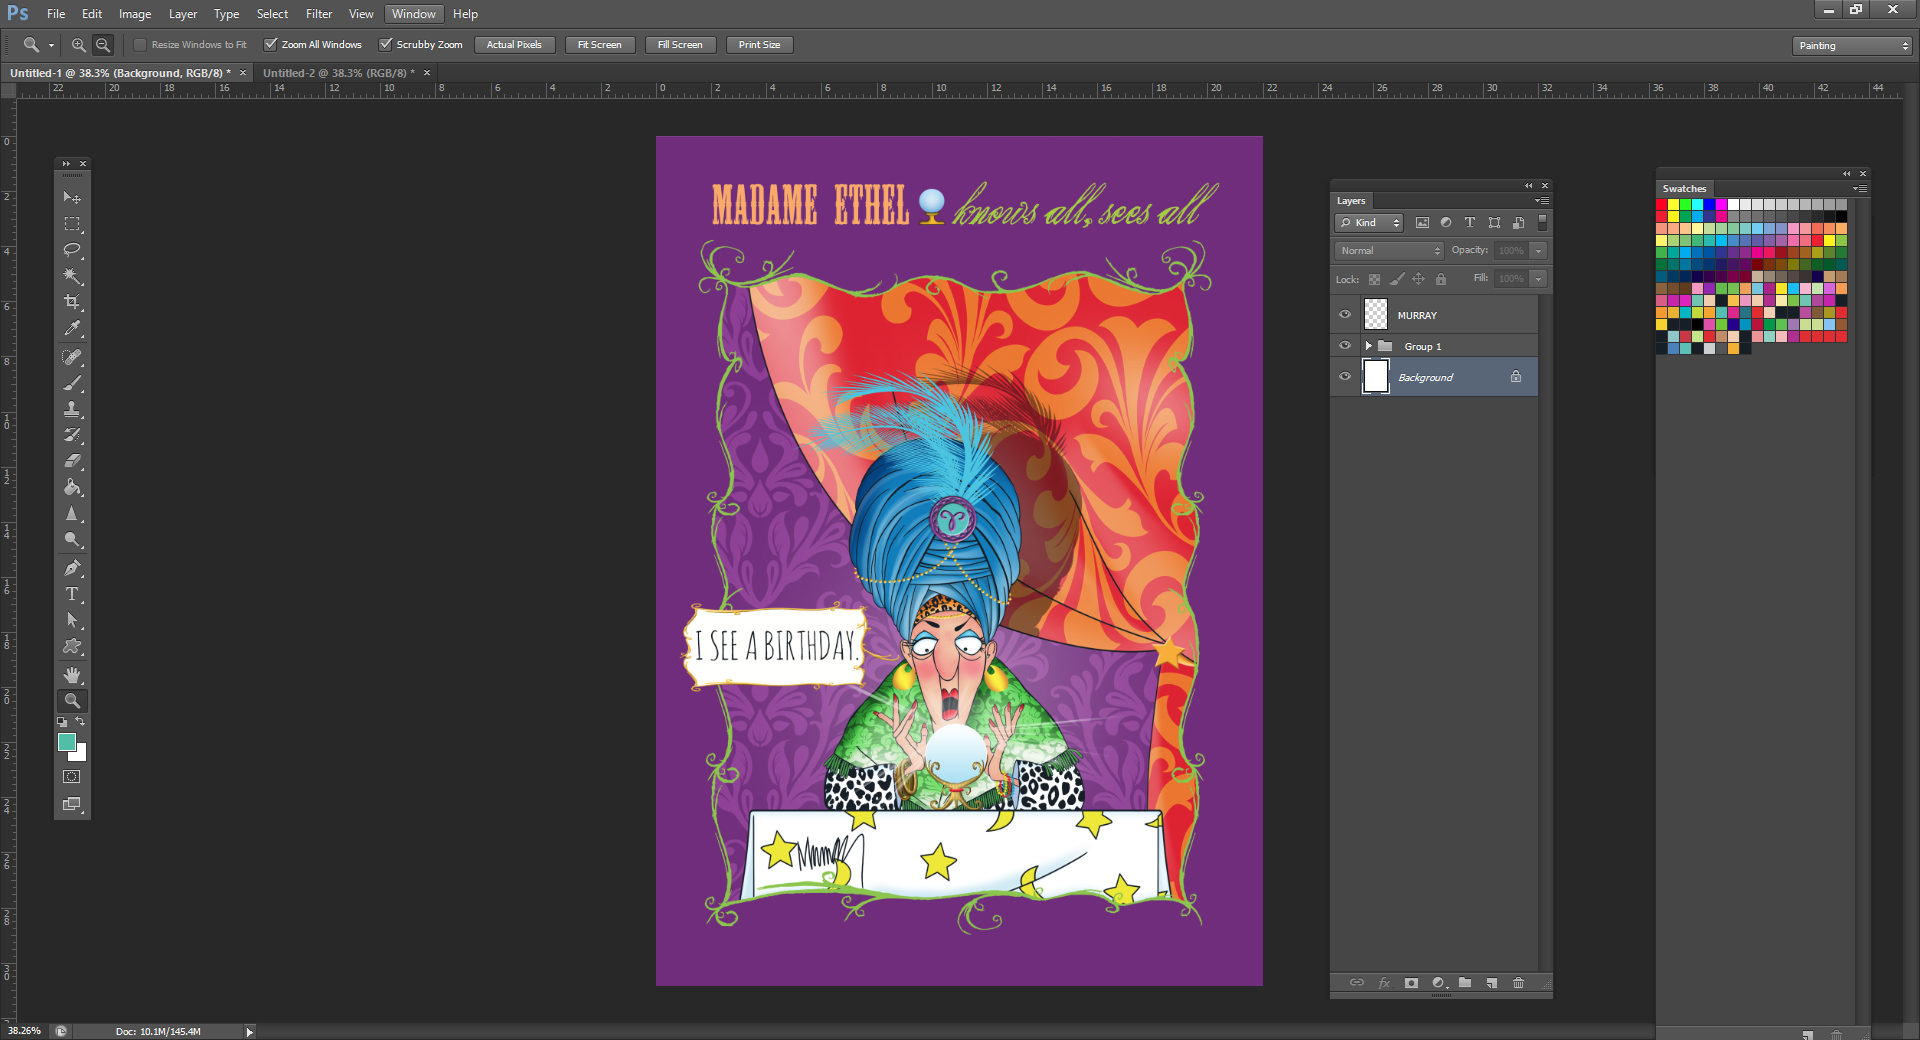The image size is (1920, 1040).
Task: Select the Lasso tool
Action: [72, 250]
